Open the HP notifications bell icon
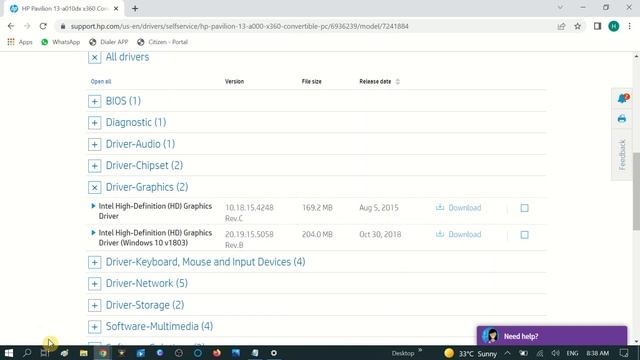The height and width of the screenshot is (360, 640). click(622, 98)
